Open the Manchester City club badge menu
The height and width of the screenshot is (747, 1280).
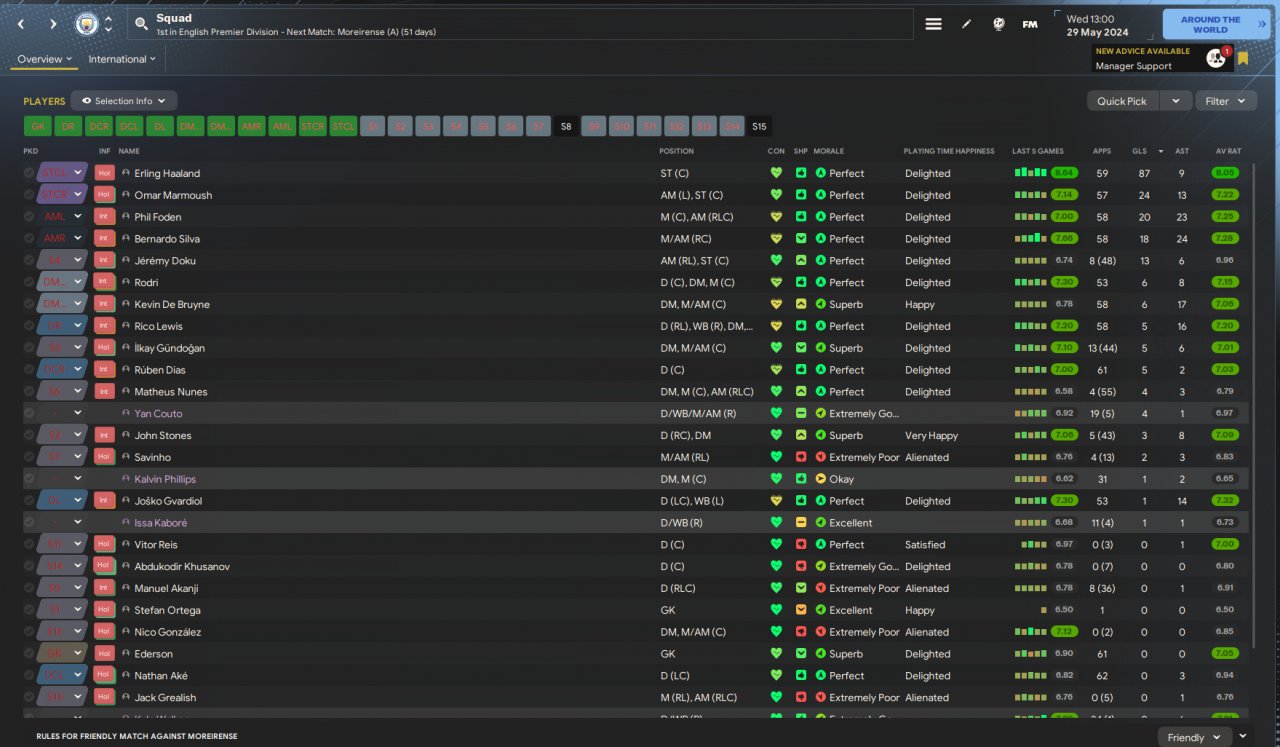click(87, 24)
